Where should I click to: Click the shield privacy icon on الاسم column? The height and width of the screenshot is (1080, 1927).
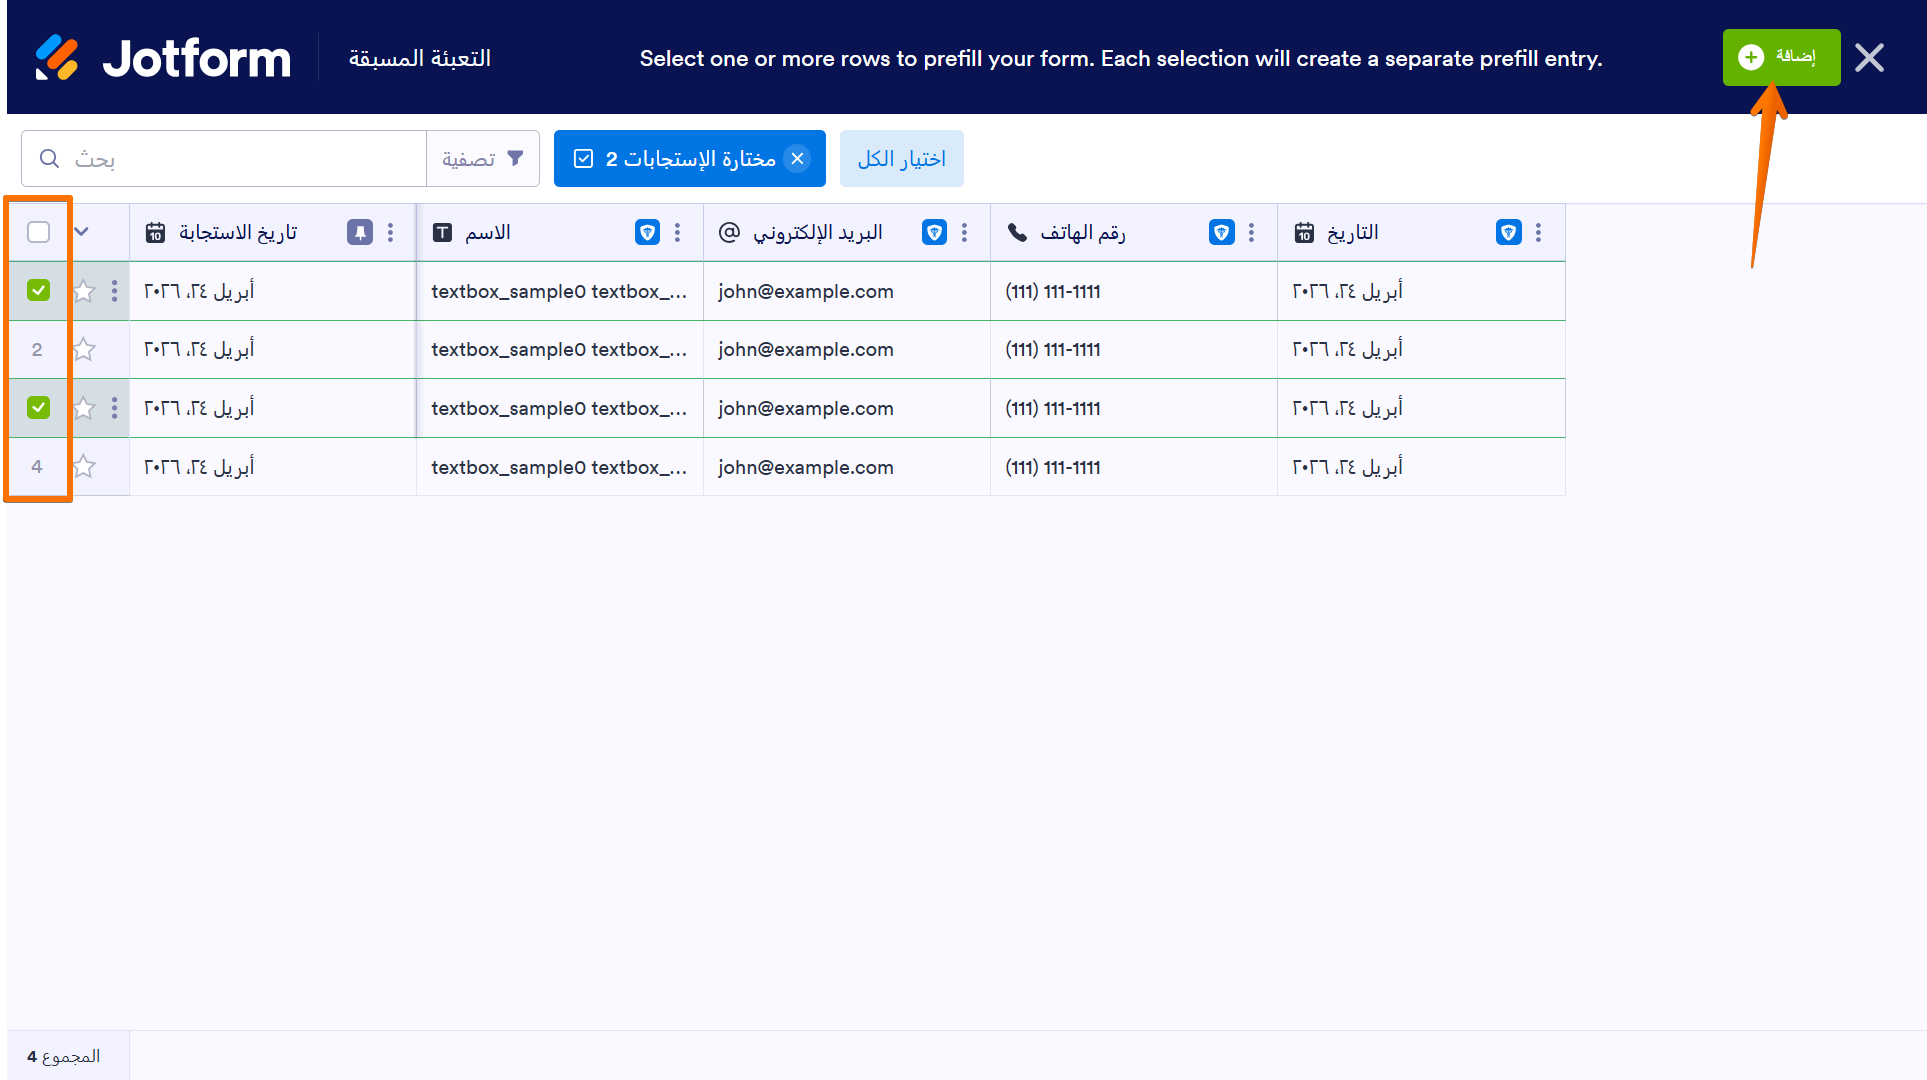pos(647,232)
